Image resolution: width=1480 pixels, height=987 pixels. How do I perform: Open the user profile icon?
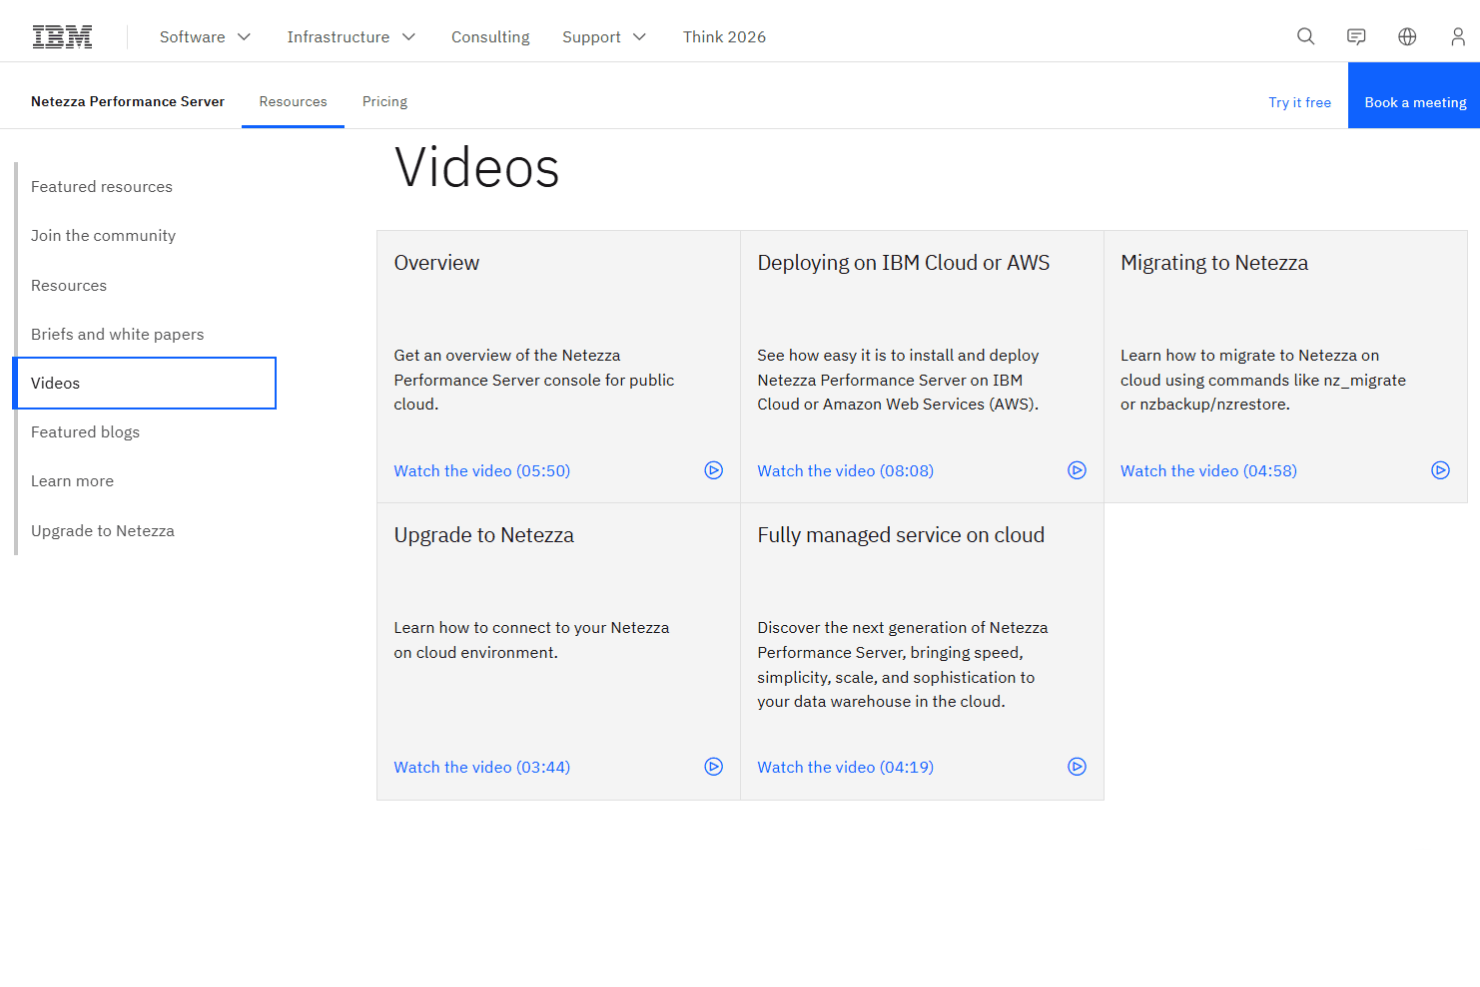tap(1458, 37)
